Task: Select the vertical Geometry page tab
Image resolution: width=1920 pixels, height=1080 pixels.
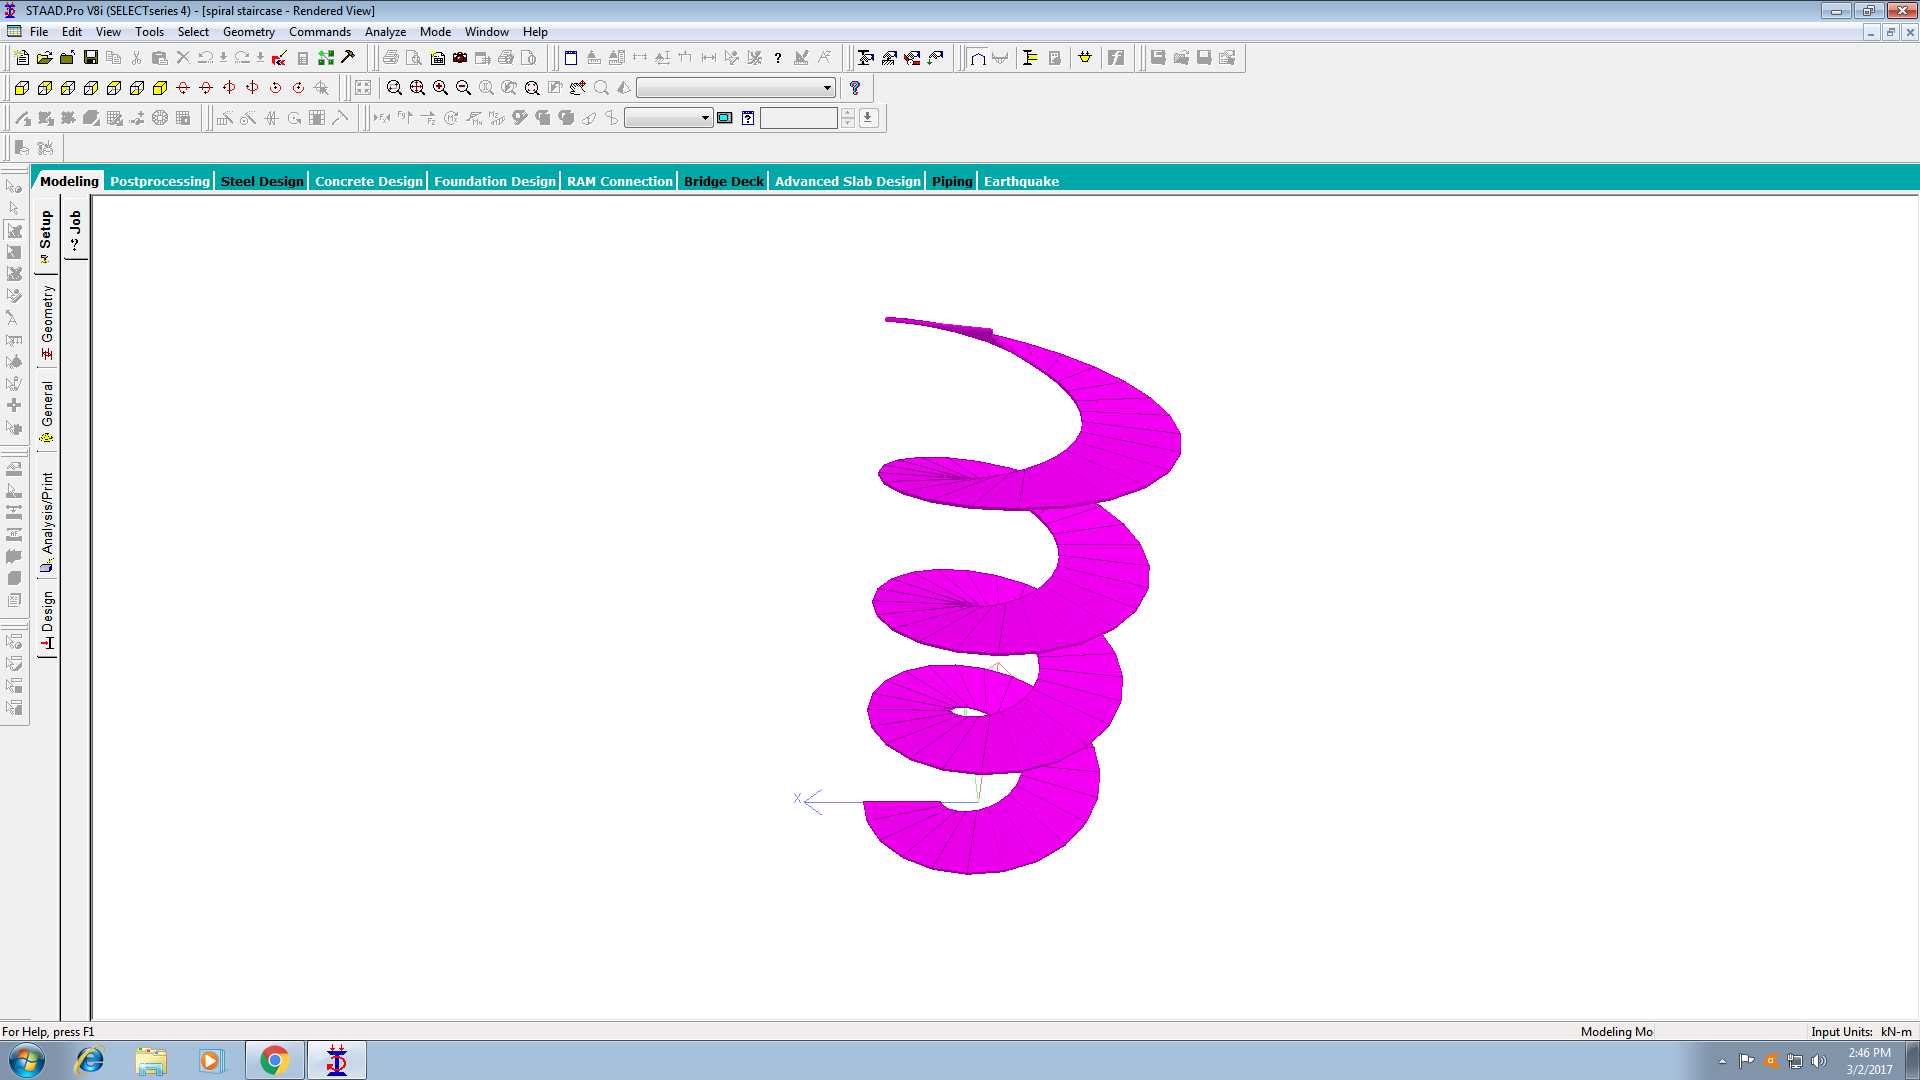Action: (46, 322)
